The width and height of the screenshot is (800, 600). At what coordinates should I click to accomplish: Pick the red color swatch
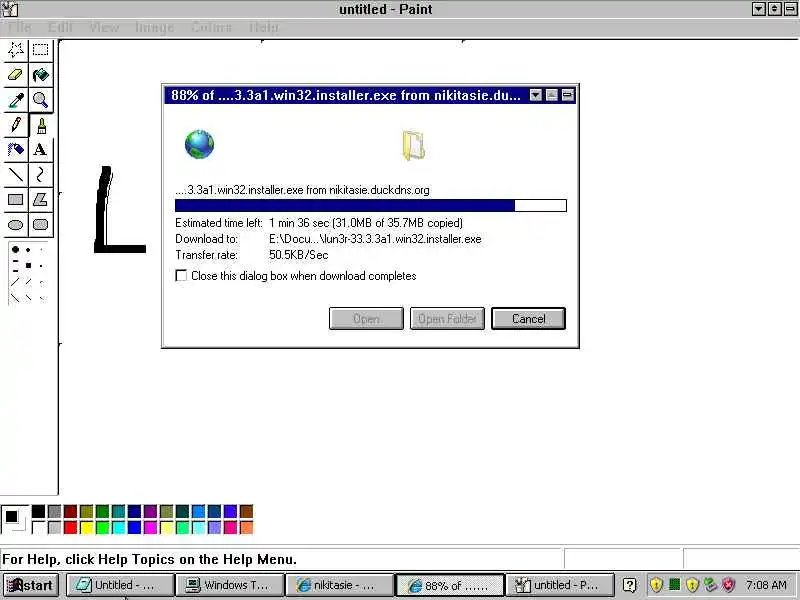[x=70, y=527]
